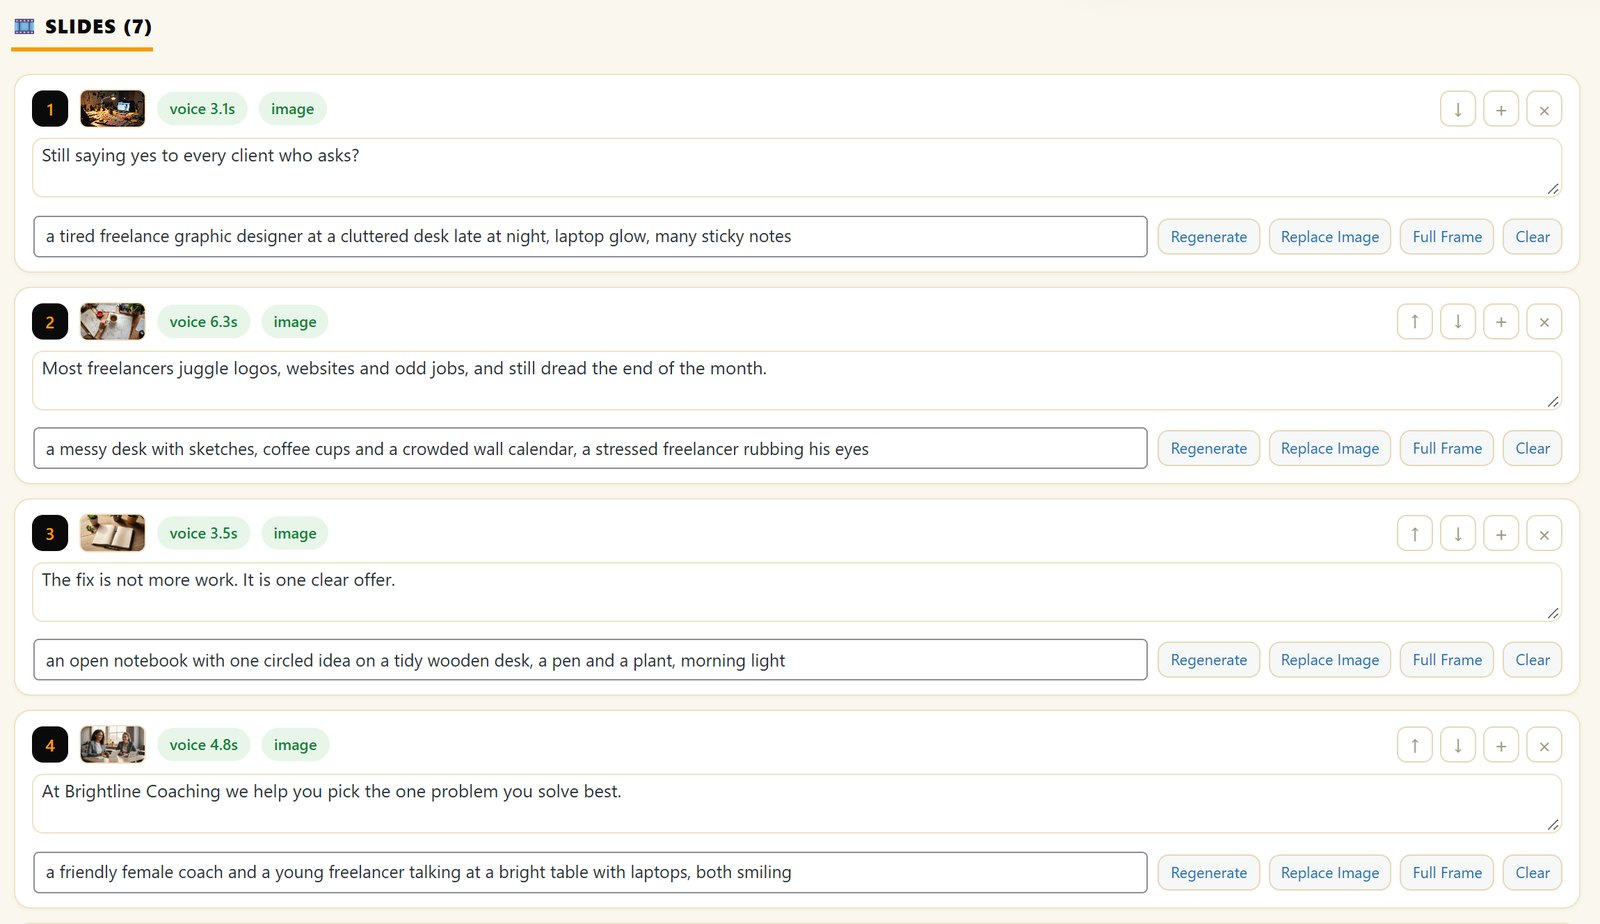Move slide 2 up with arrow icon
Screen dimensions: 1600x924
(x=1415, y=321)
